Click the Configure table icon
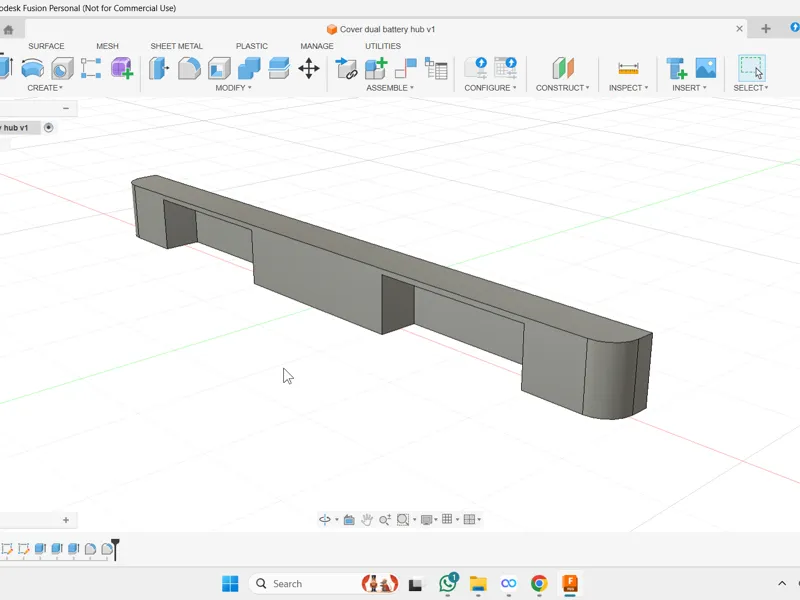 click(505, 68)
